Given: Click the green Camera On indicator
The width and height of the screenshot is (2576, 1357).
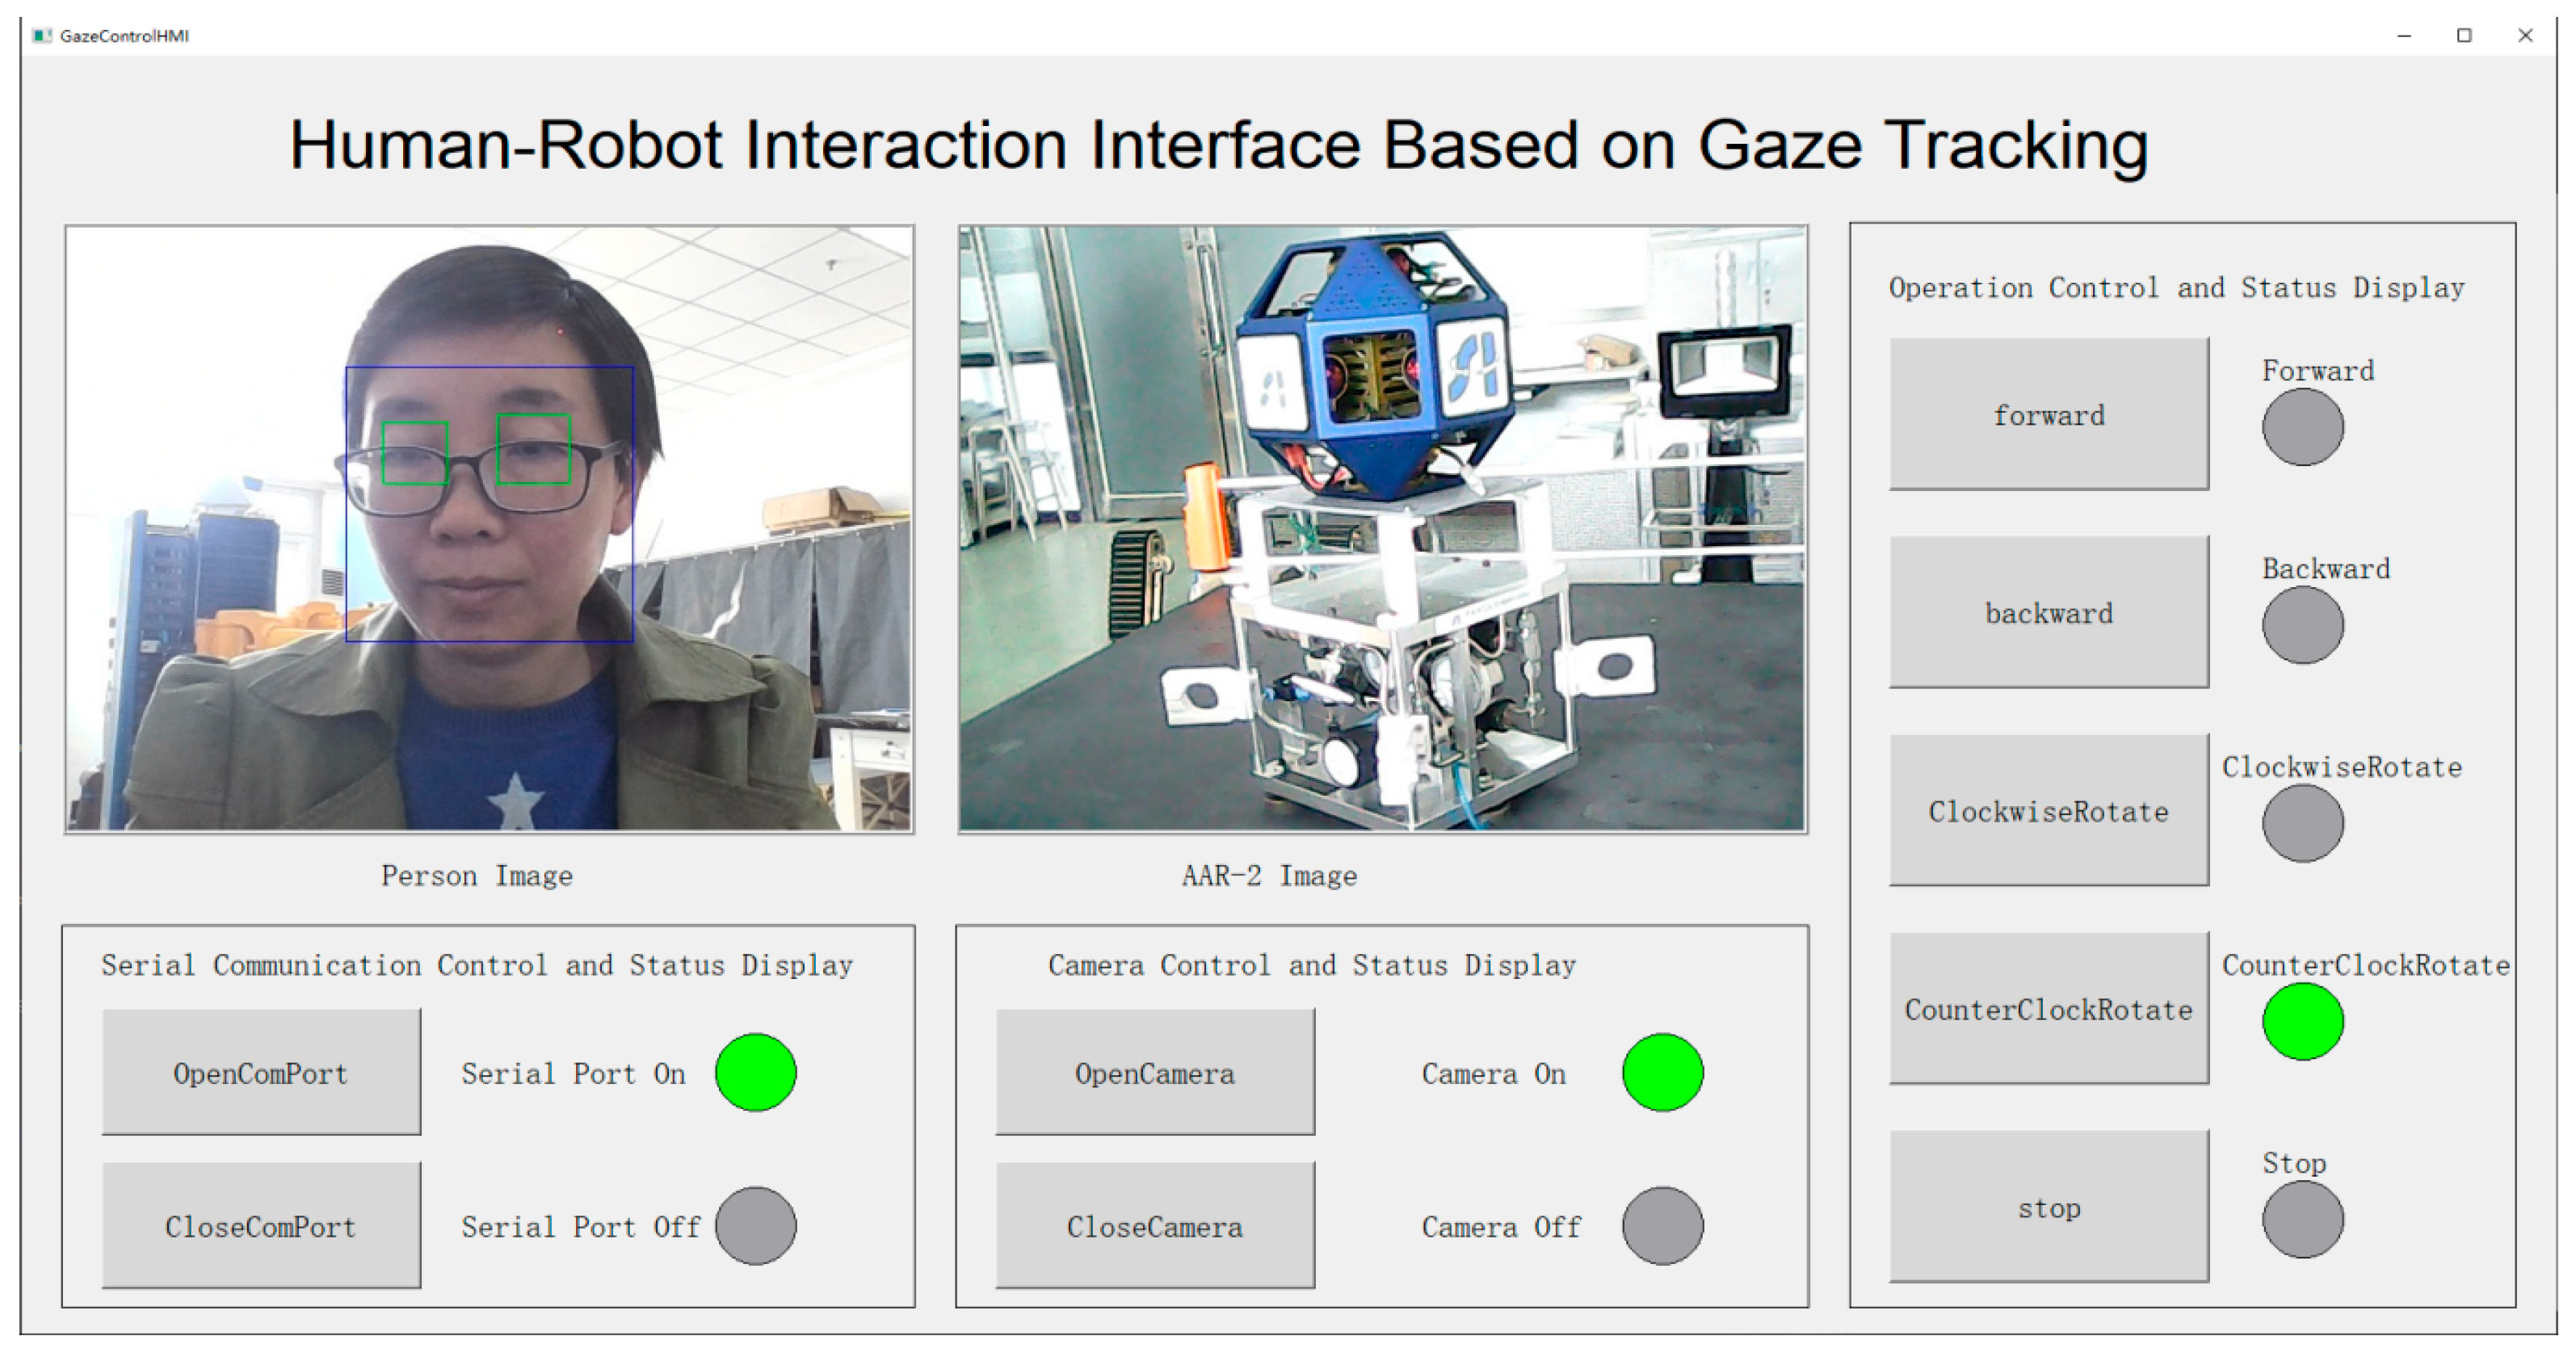Looking at the screenshot, I should (1662, 1072).
